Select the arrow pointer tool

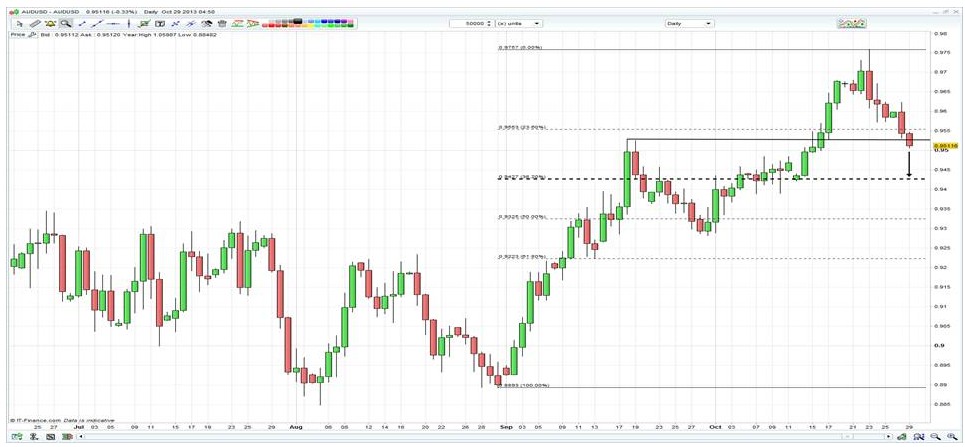click(20, 24)
